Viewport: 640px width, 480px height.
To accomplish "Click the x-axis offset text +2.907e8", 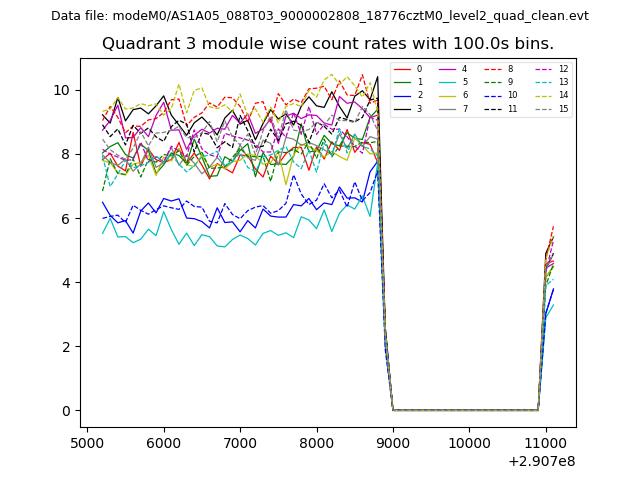I will (542, 461).
